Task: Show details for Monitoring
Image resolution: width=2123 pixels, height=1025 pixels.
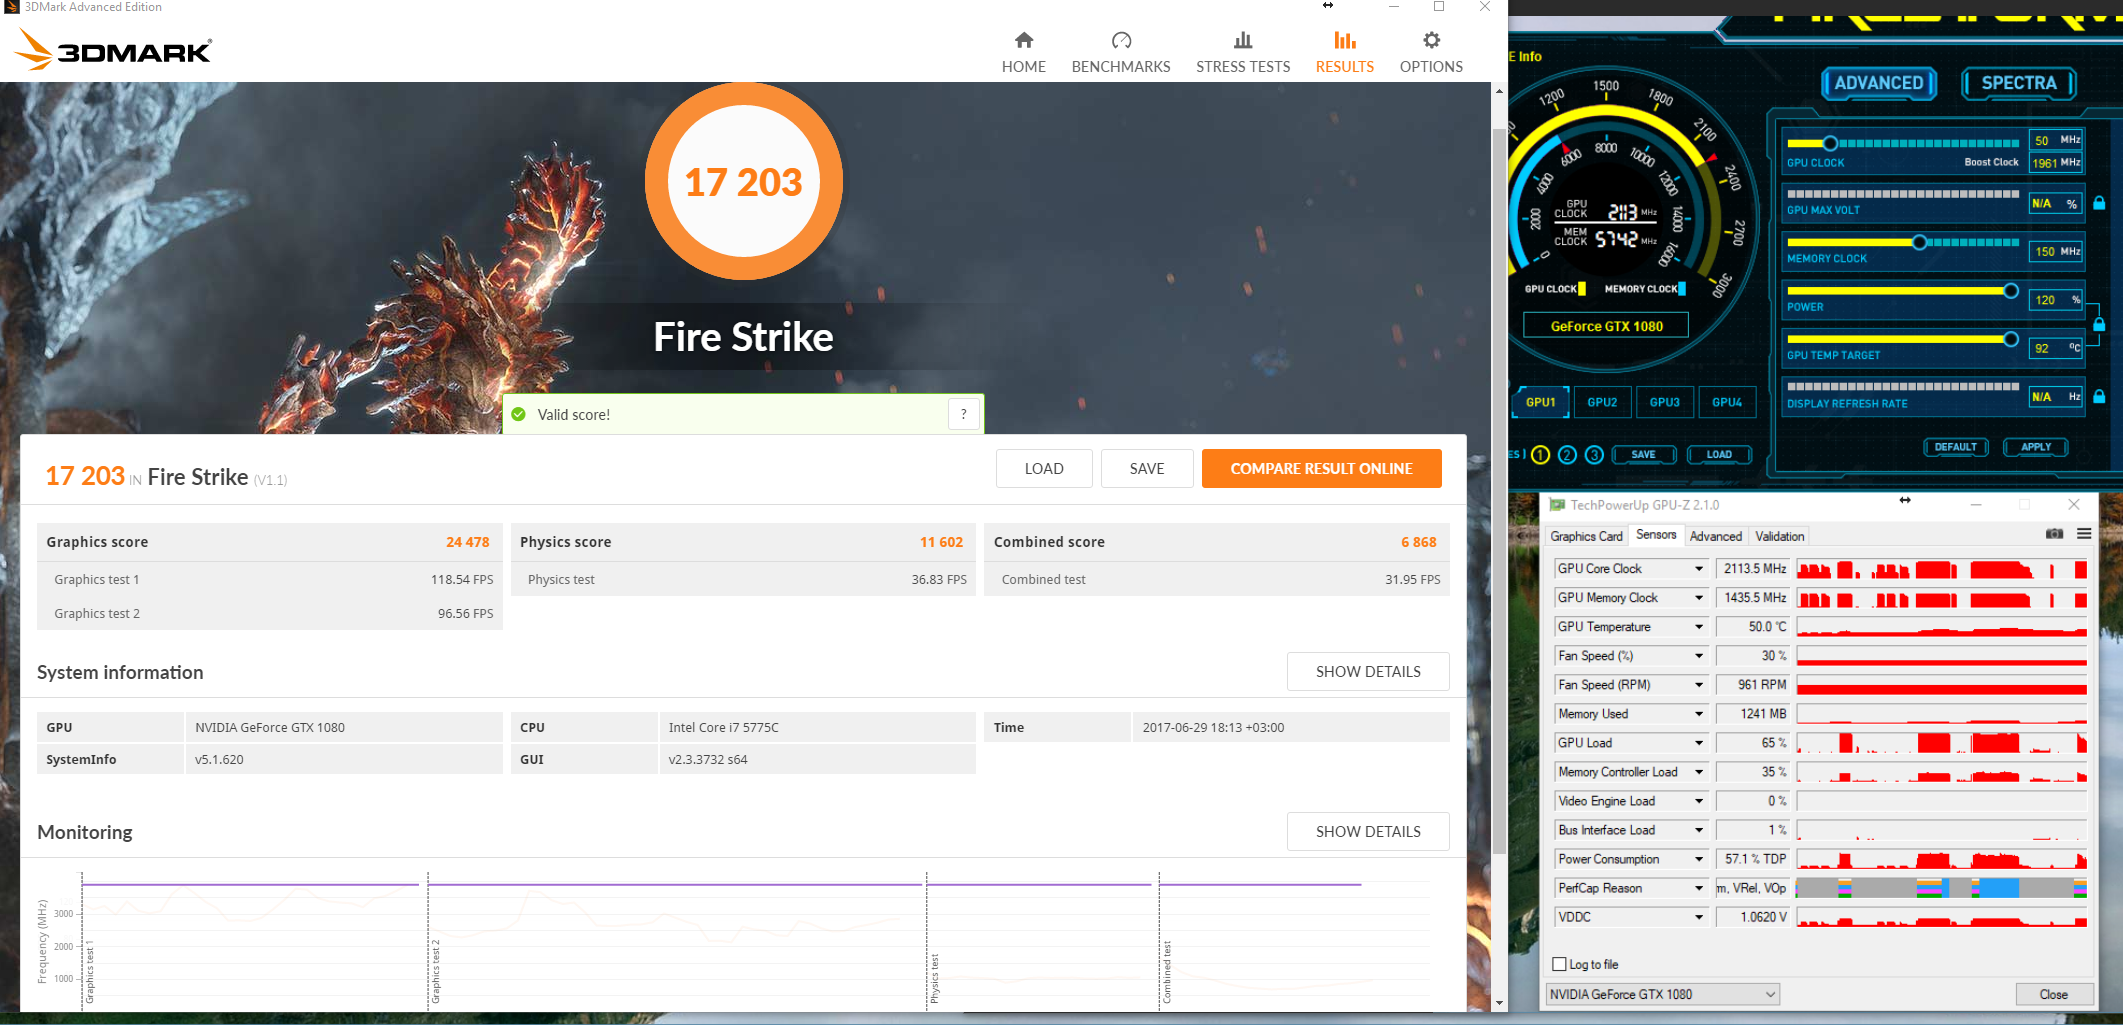Action: click(x=1368, y=831)
